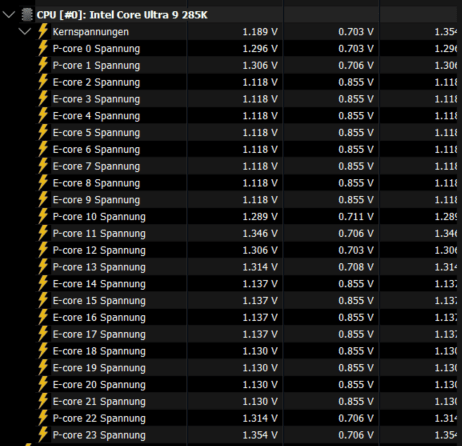Click lightning icon of P-core 23 Spannung
The height and width of the screenshot is (446, 462).
pos(43,435)
